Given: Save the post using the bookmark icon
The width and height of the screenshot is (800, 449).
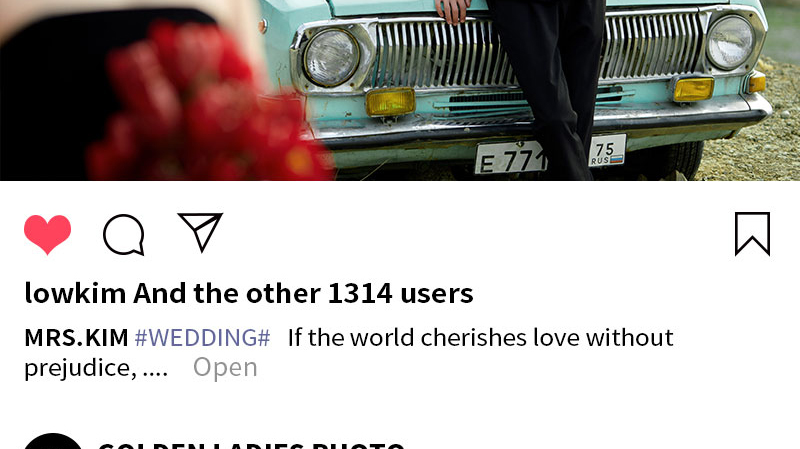Looking at the screenshot, I should (x=753, y=234).
